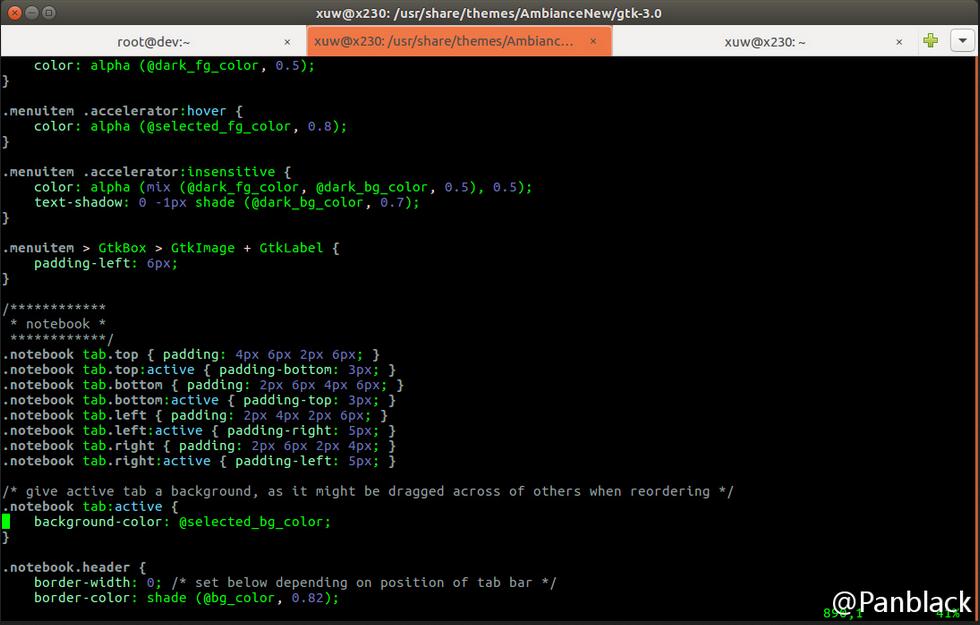Viewport: 980px width, 625px height.
Task: Close the orange AmbianceNew tab
Action: [x=594, y=42]
